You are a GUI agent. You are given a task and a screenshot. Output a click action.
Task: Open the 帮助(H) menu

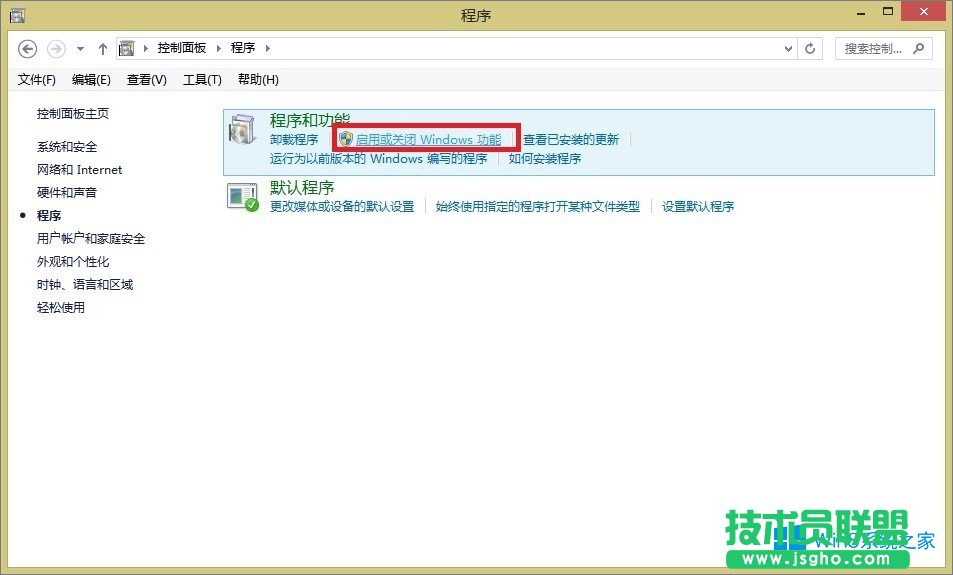pos(258,80)
